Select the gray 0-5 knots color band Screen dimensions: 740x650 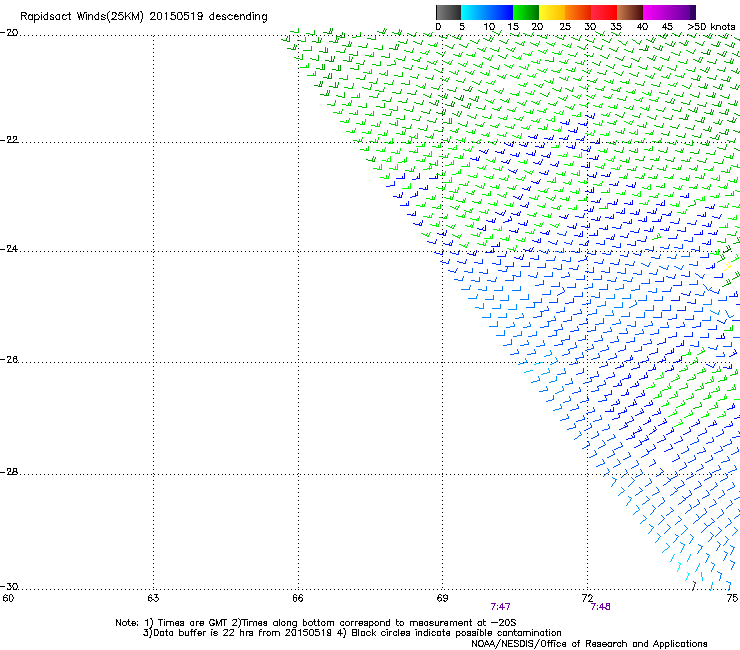click(x=448, y=12)
